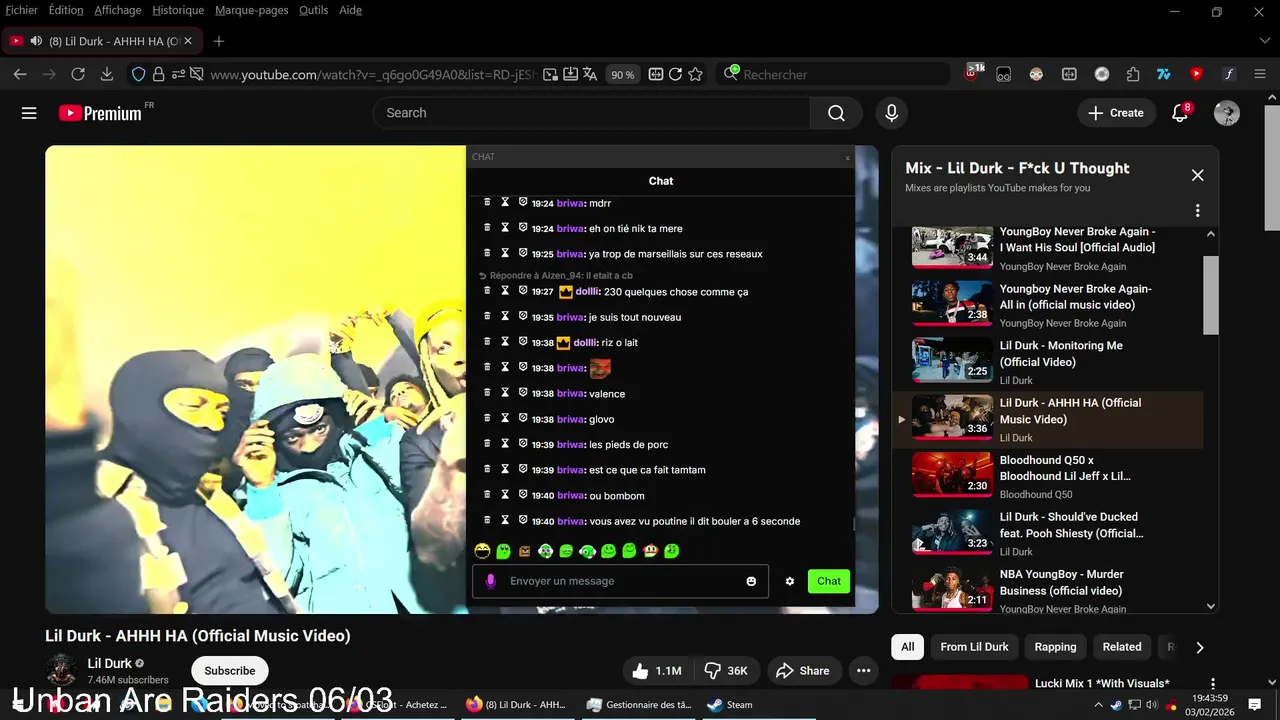Dislike the video with 36K thumbs down
The width and height of the screenshot is (1280, 720).
pos(726,671)
